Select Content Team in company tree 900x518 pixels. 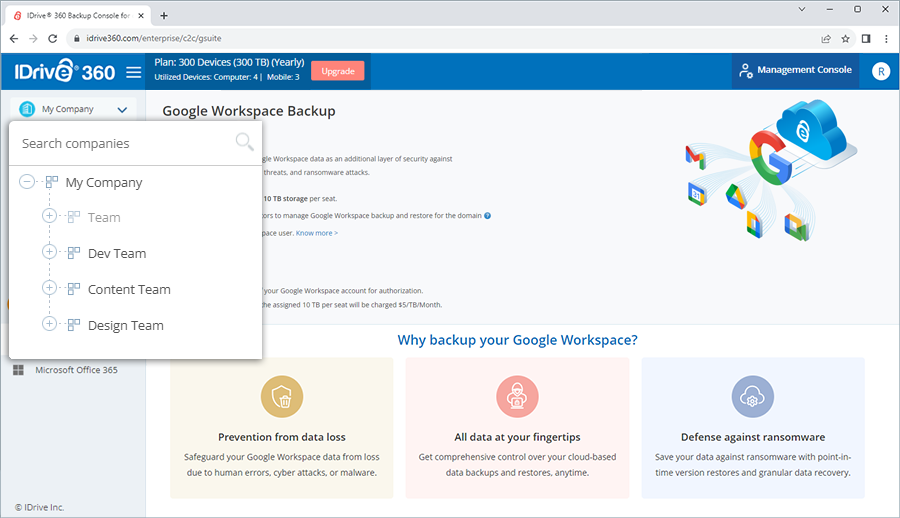coord(129,289)
